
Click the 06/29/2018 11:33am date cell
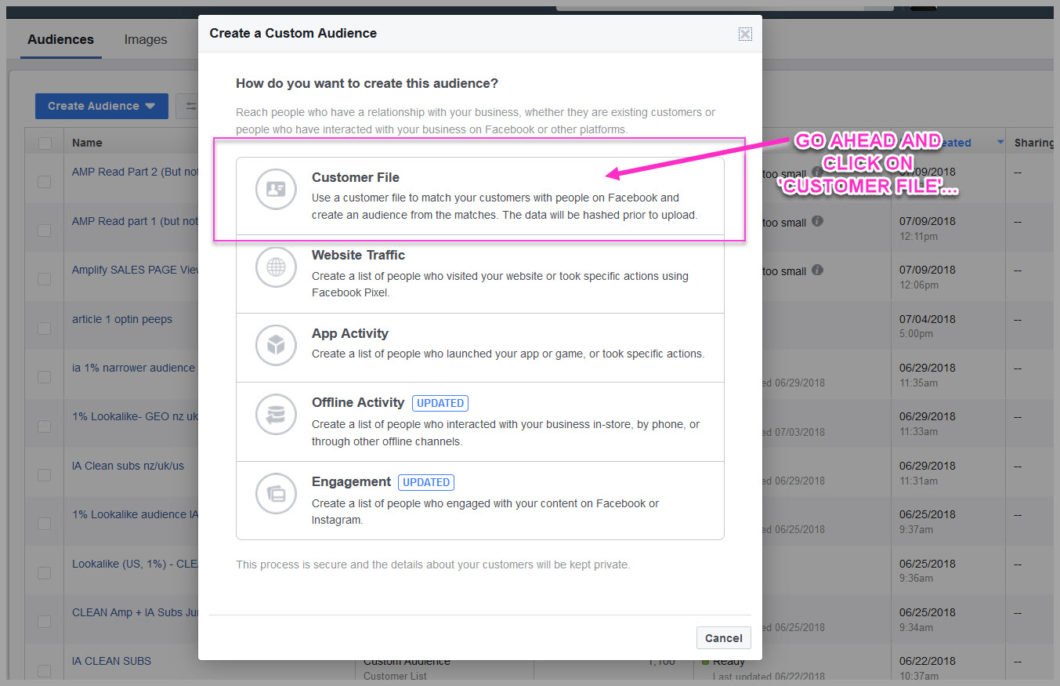point(928,424)
